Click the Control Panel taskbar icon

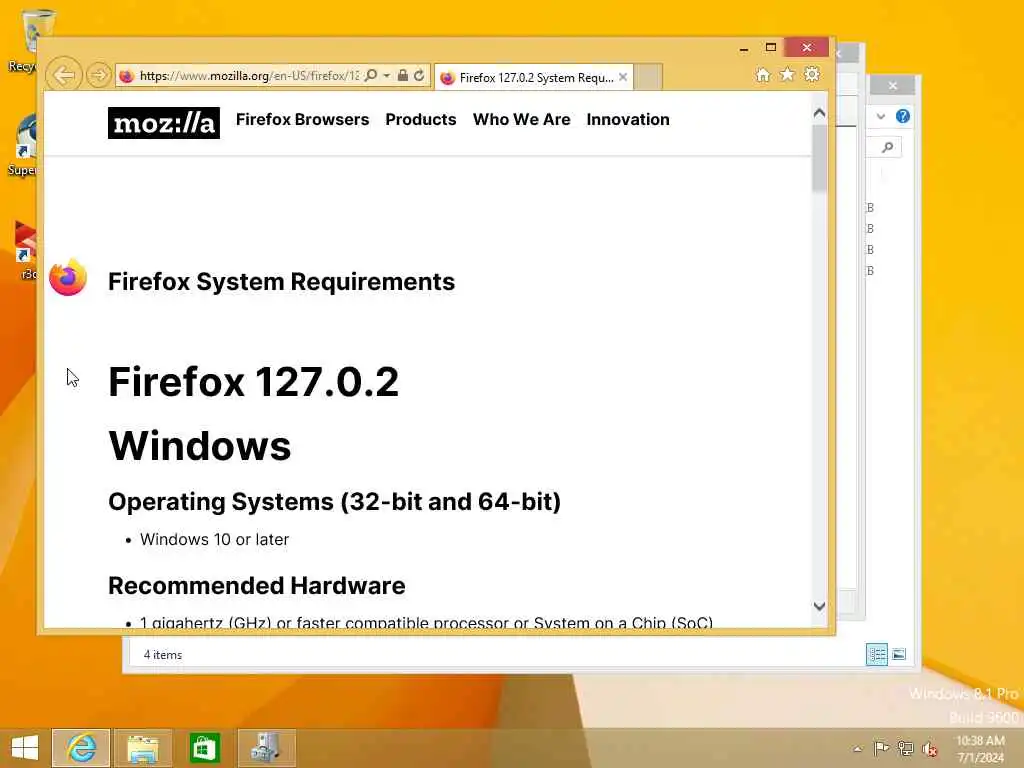tap(266, 748)
